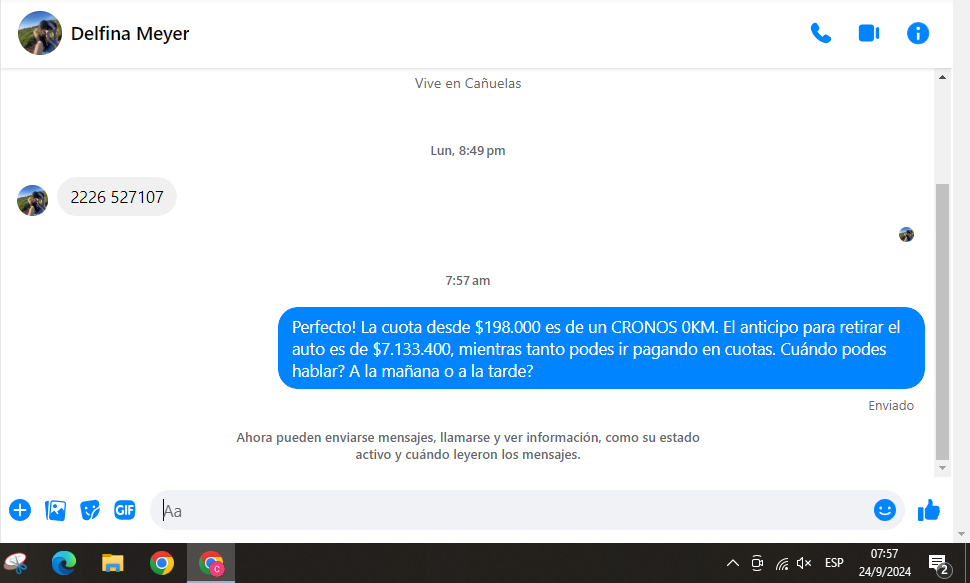Screen dimensions: 970x583
Task: Choose a sticker
Action: click(x=90, y=511)
